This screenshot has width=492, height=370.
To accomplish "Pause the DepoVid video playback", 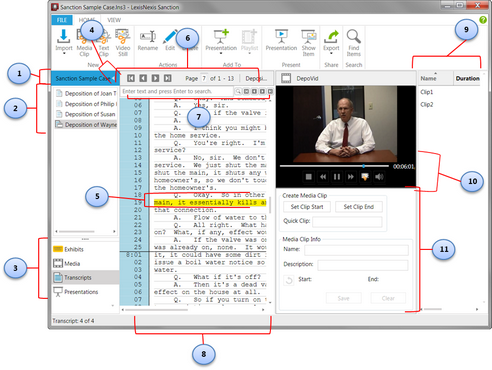I will click(x=337, y=177).
